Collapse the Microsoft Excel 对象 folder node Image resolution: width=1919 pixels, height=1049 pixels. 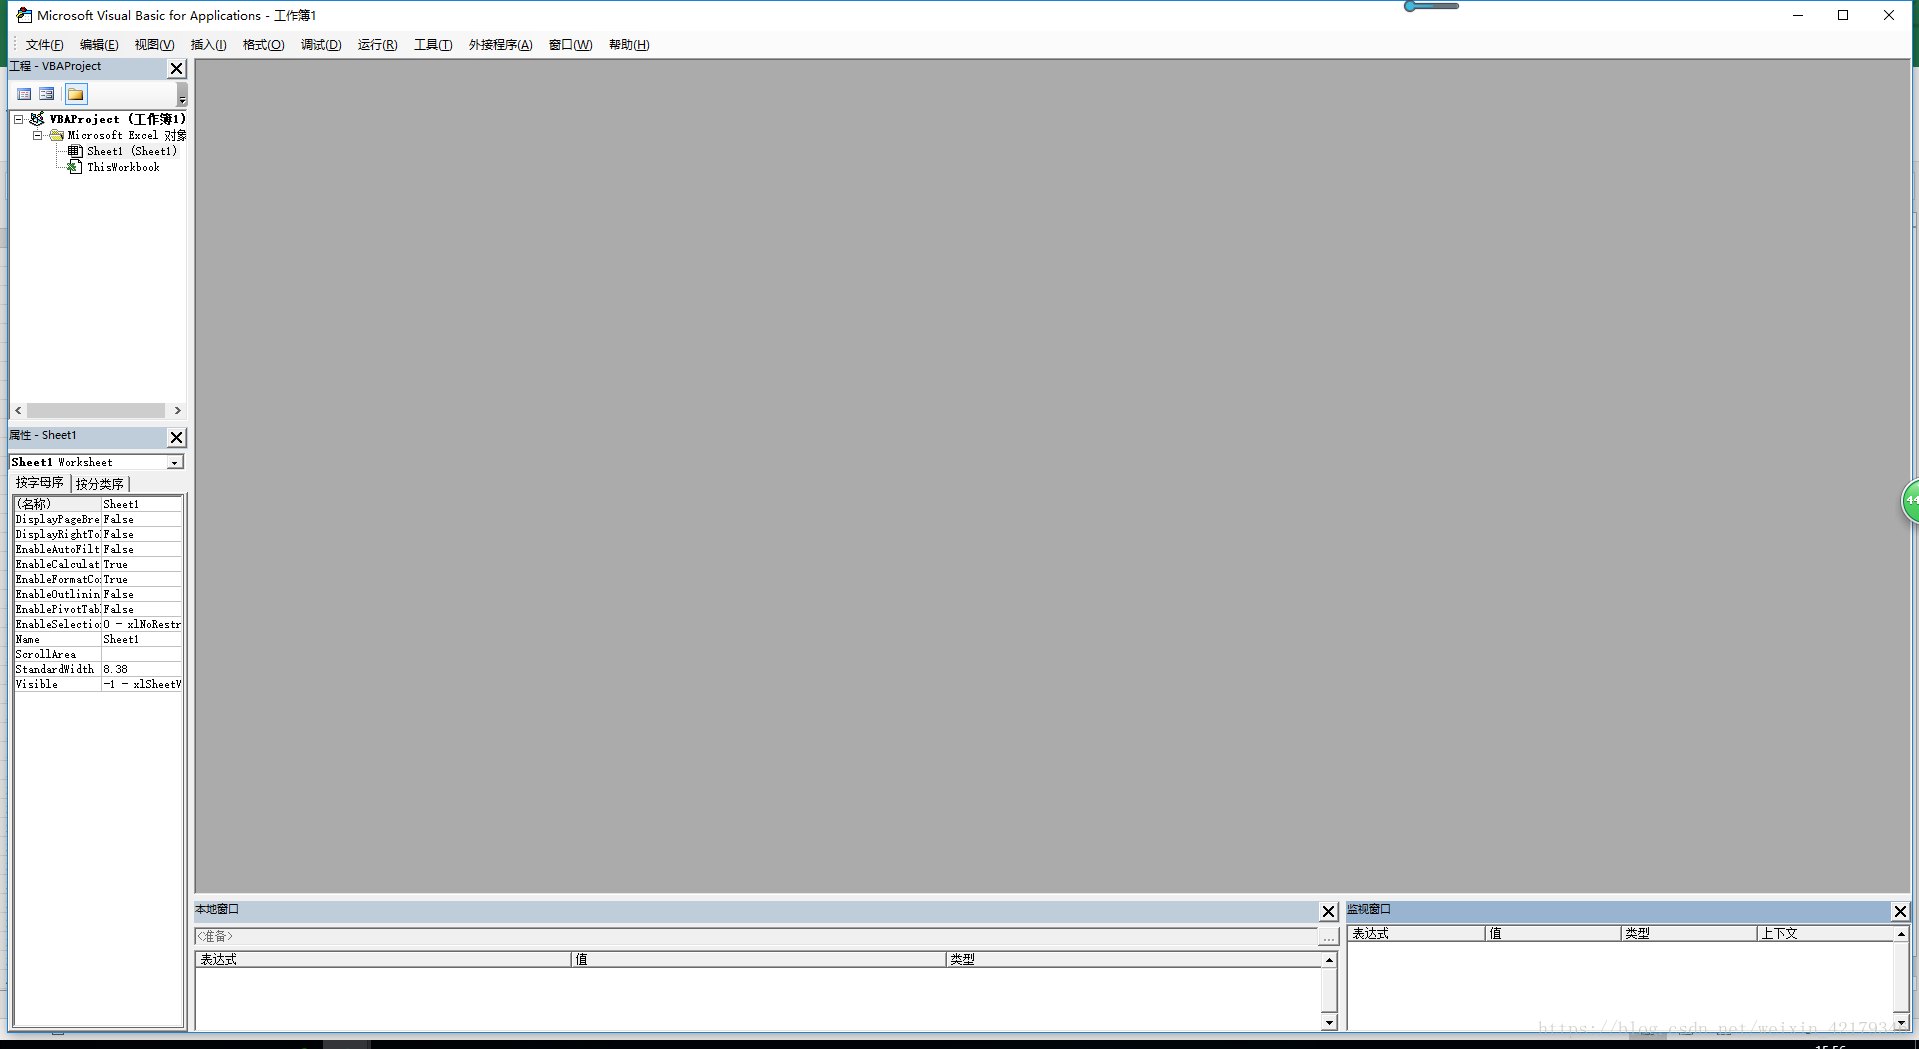[x=37, y=135]
